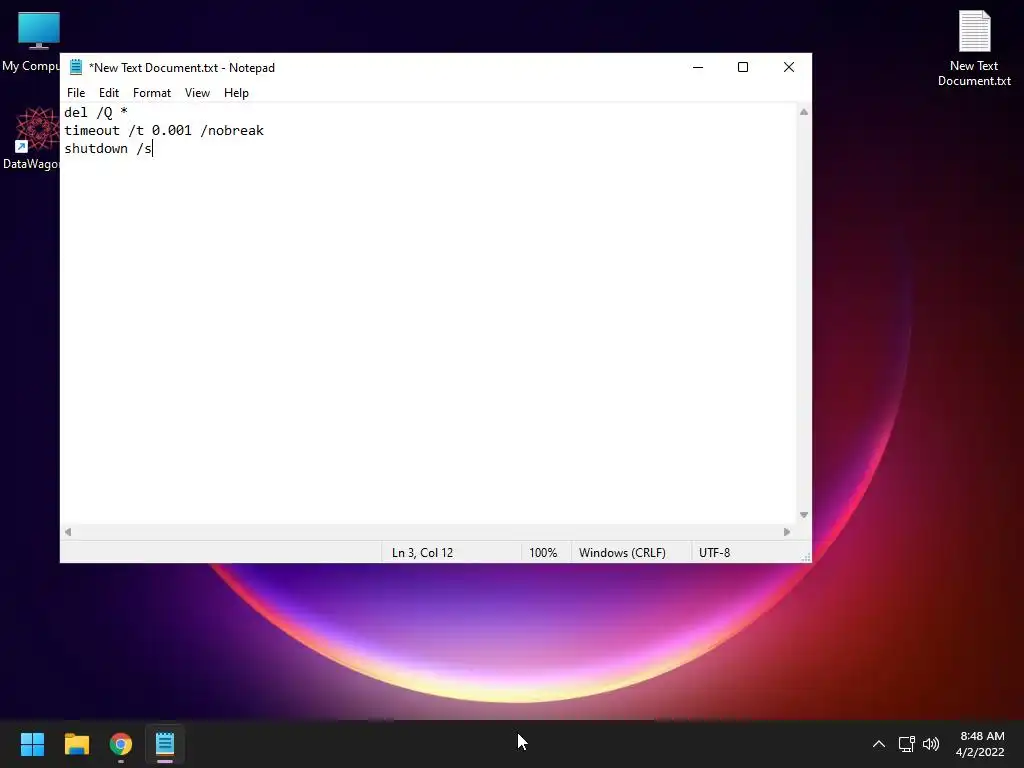The image size is (1024, 768).
Task: Click the 'shutdown /s' line
Action: (108, 149)
